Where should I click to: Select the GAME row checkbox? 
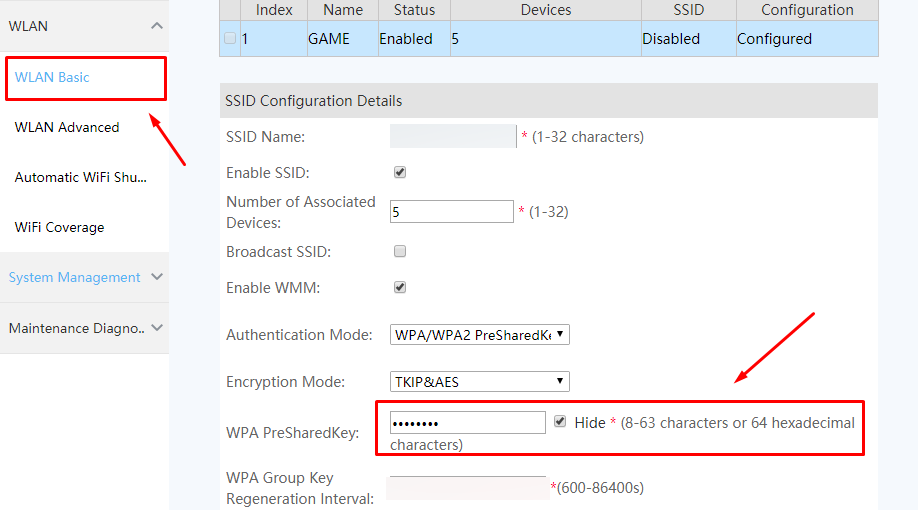point(230,38)
